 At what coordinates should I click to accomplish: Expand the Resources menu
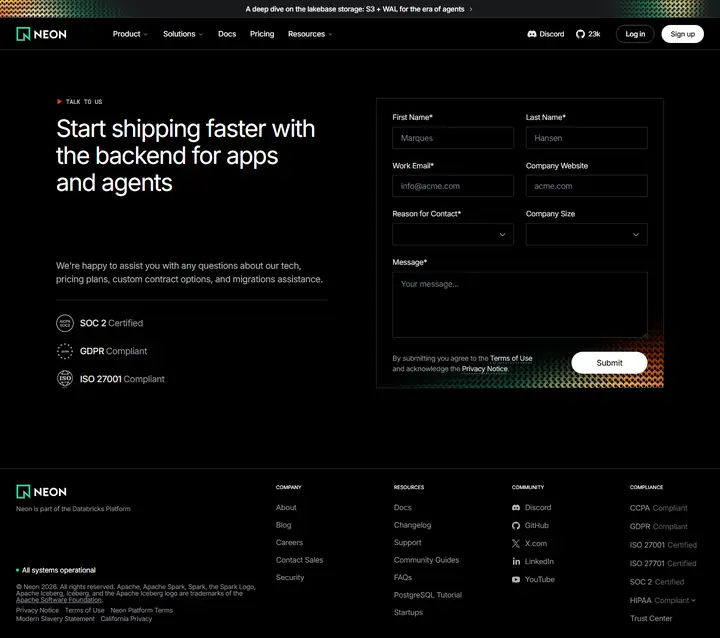(x=310, y=34)
